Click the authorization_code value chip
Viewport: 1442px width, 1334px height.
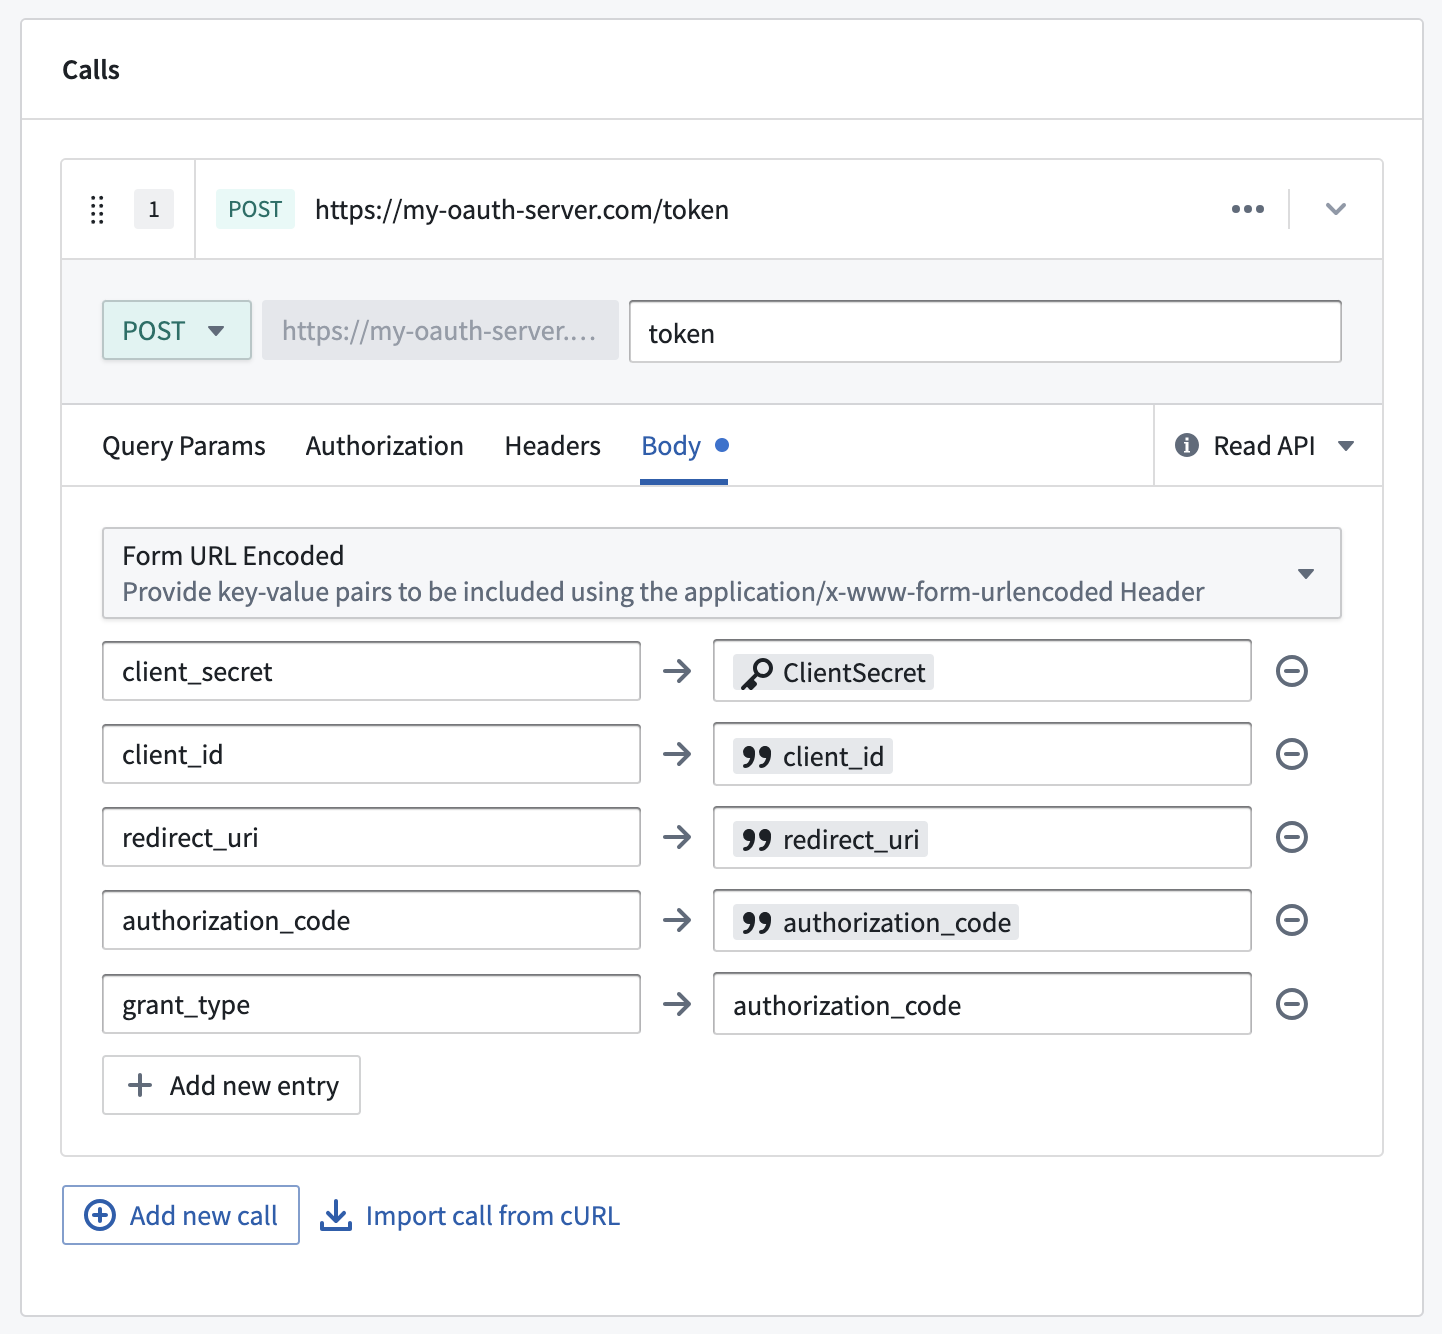click(876, 922)
